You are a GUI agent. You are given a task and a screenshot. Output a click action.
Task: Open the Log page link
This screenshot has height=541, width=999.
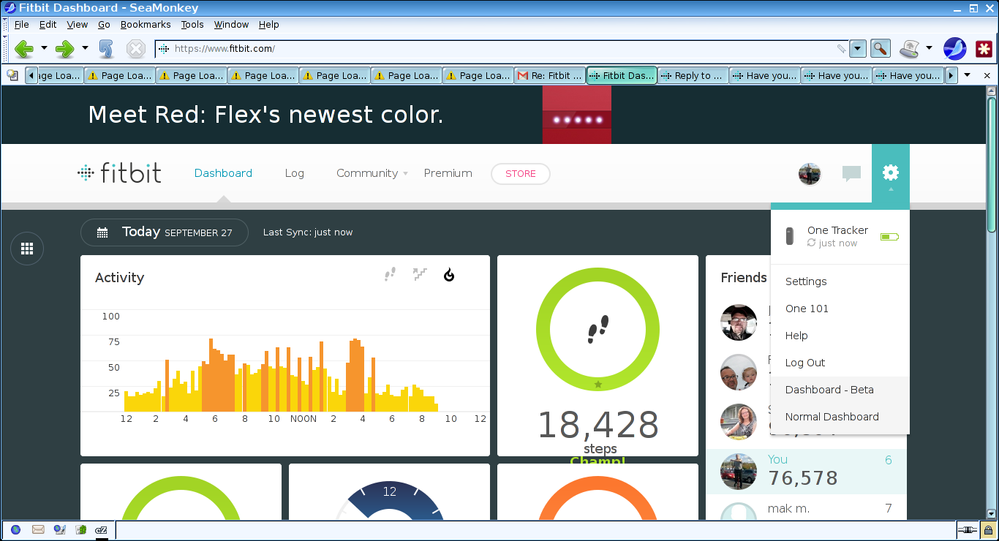click(x=294, y=173)
